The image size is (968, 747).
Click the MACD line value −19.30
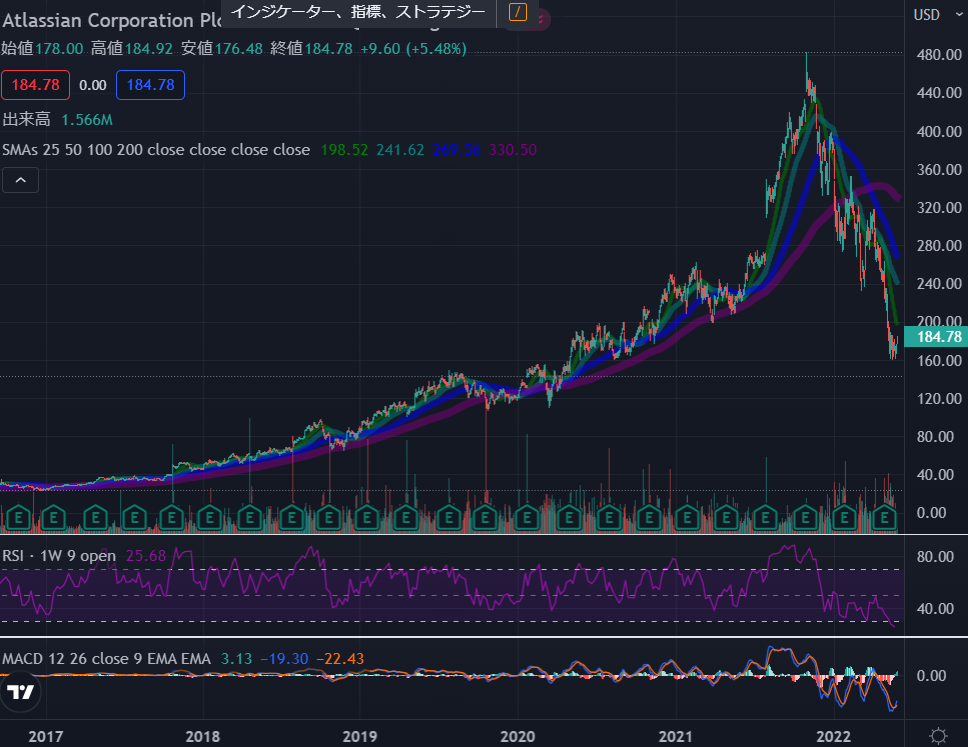(284, 659)
